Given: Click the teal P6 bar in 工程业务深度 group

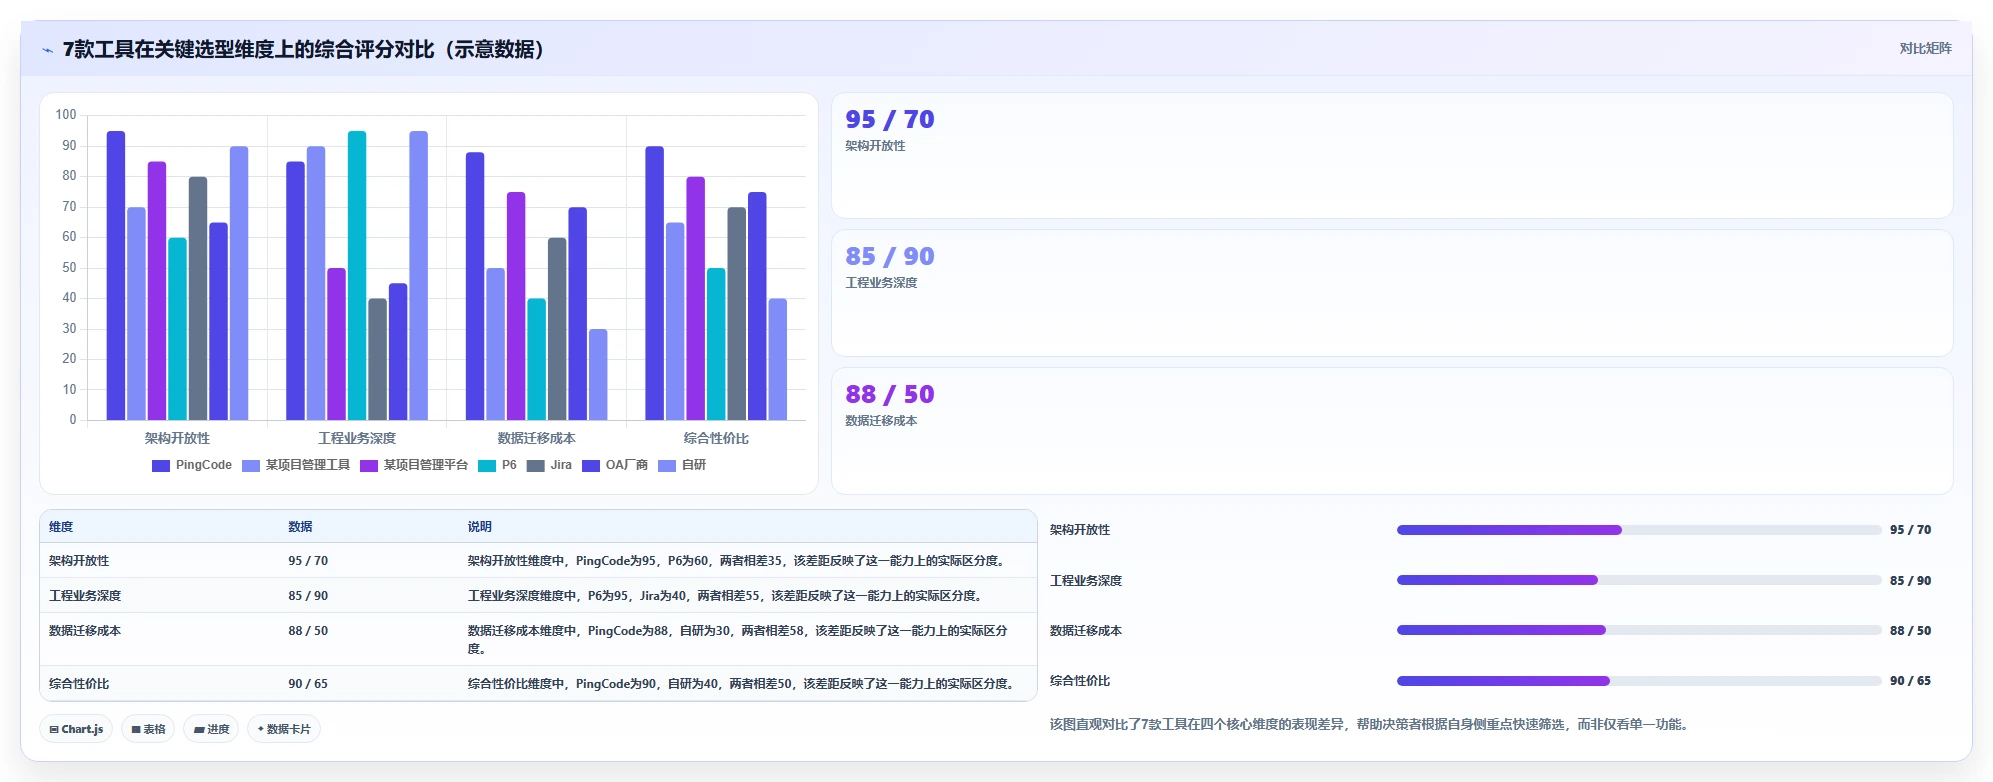Looking at the screenshot, I should point(357,275).
